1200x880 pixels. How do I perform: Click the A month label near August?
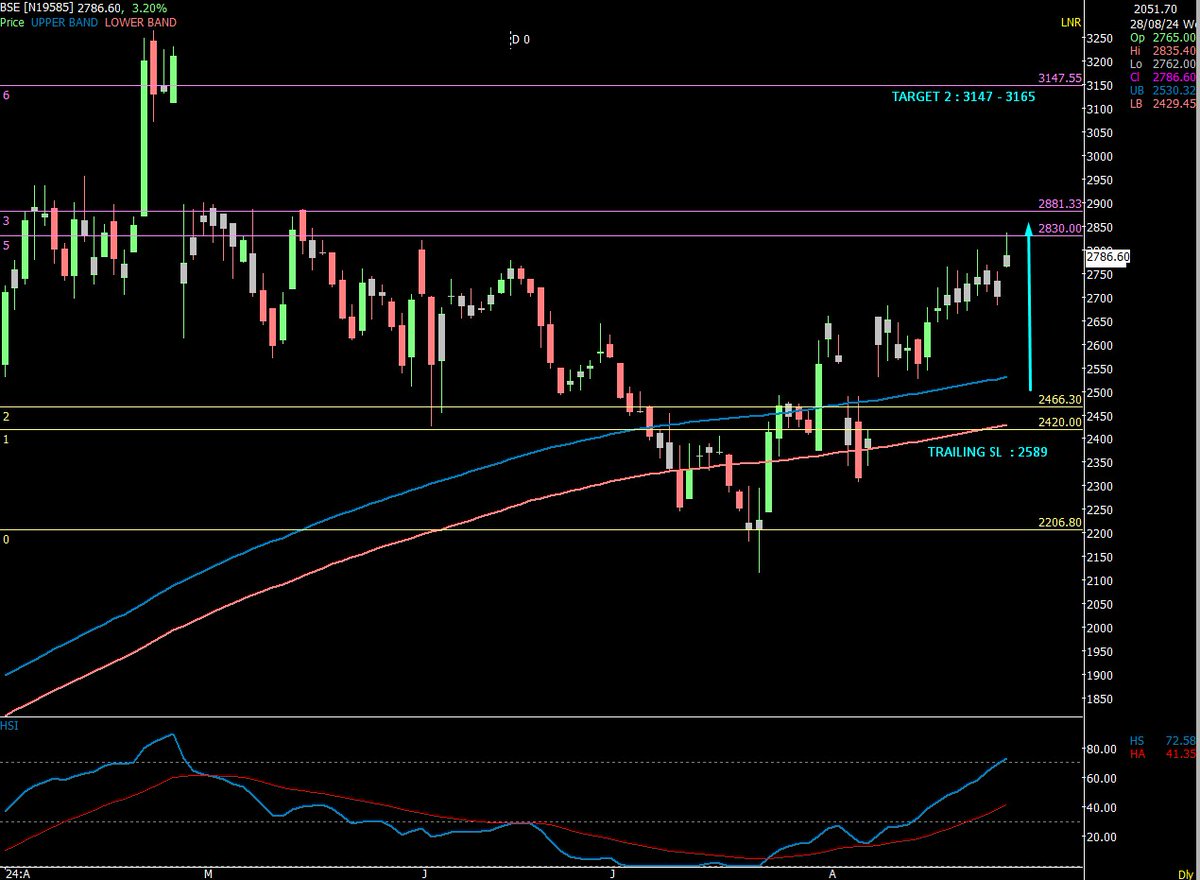[832, 874]
